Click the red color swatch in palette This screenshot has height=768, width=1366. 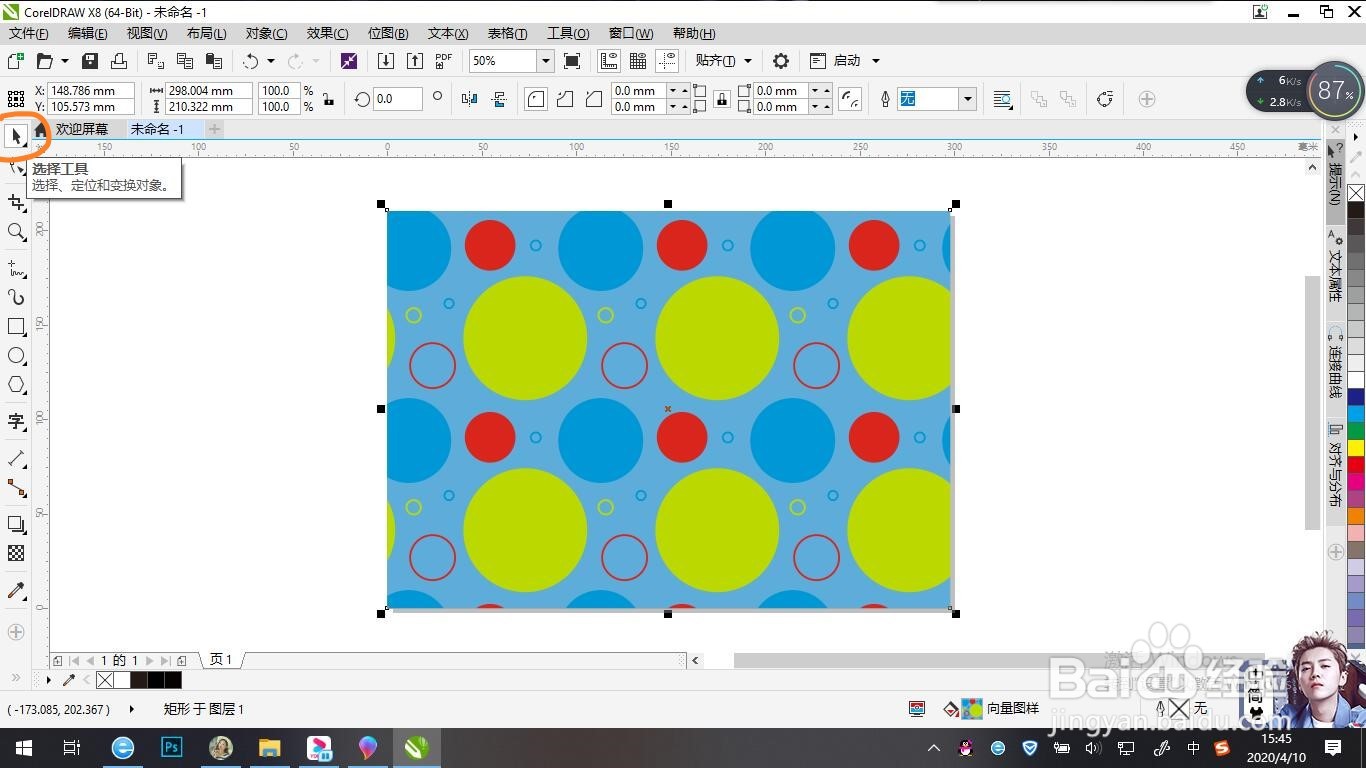tap(1356, 464)
